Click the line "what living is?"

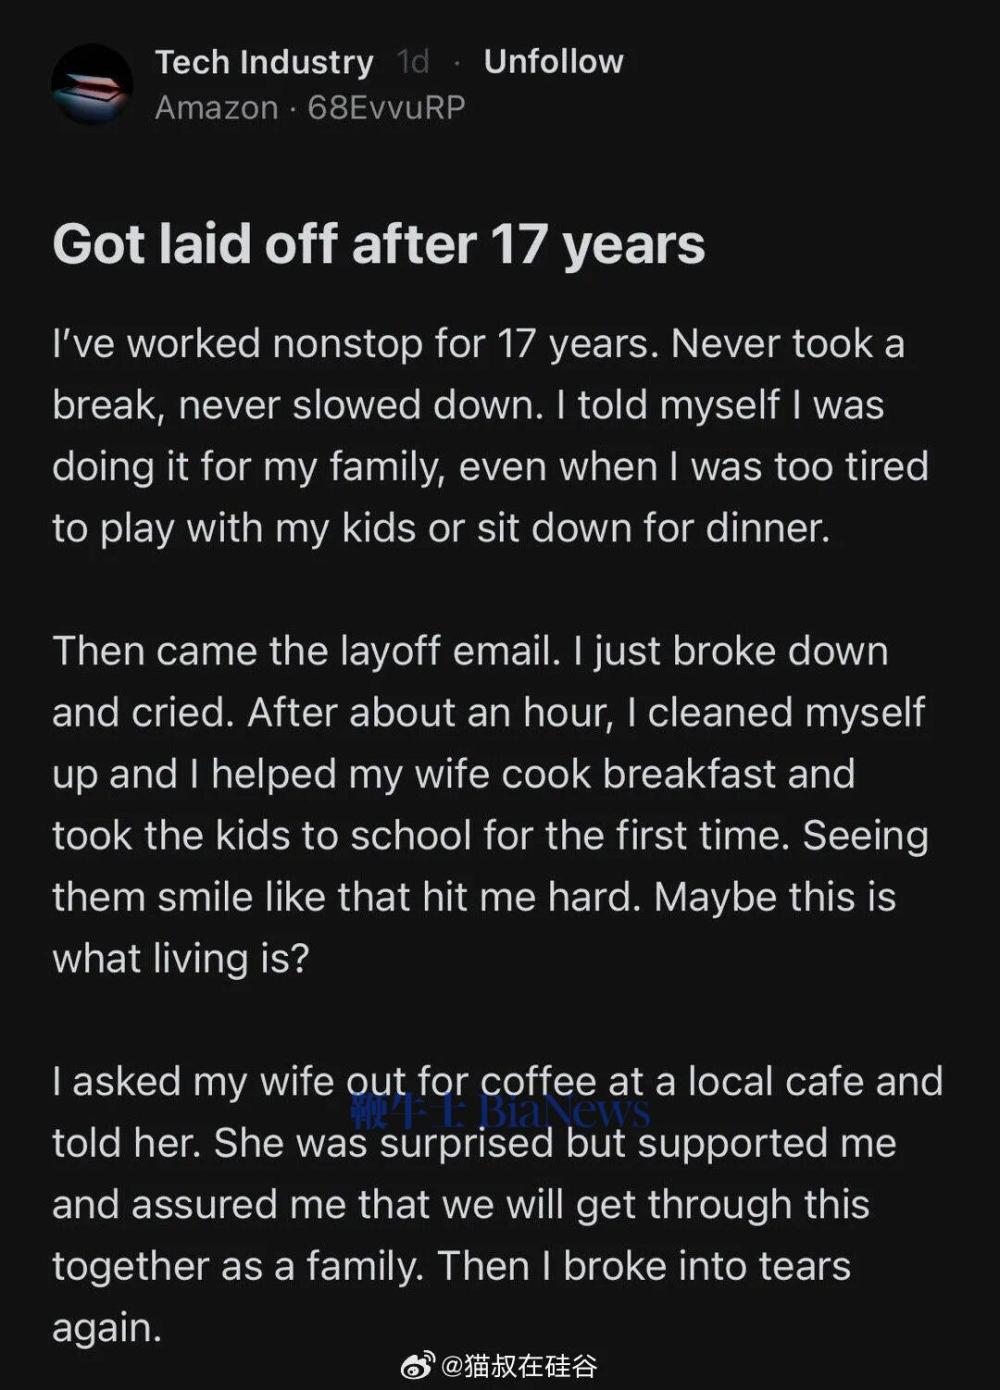(x=181, y=959)
